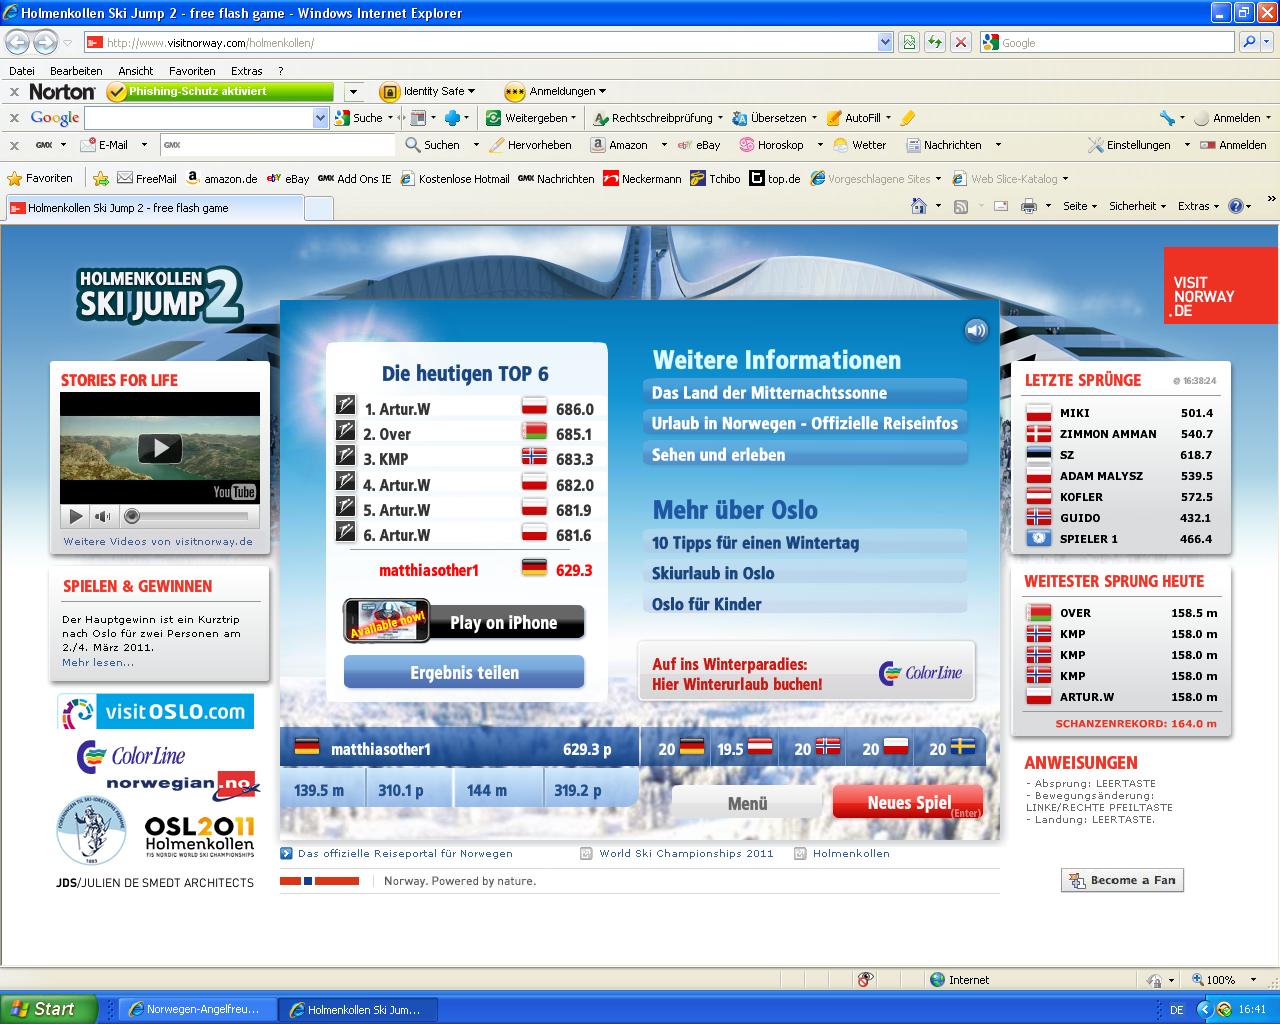
Task: Open Mehr lesen link
Action: [x=98, y=662]
